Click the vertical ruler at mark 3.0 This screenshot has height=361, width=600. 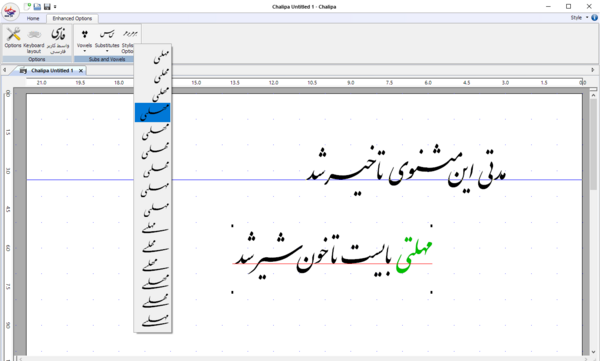pyautogui.click(x=8, y=171)
